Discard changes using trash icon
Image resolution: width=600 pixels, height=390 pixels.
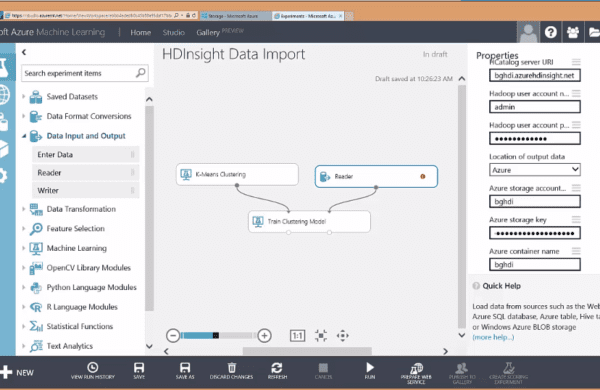pyautogui.click(x=232, y=371)
